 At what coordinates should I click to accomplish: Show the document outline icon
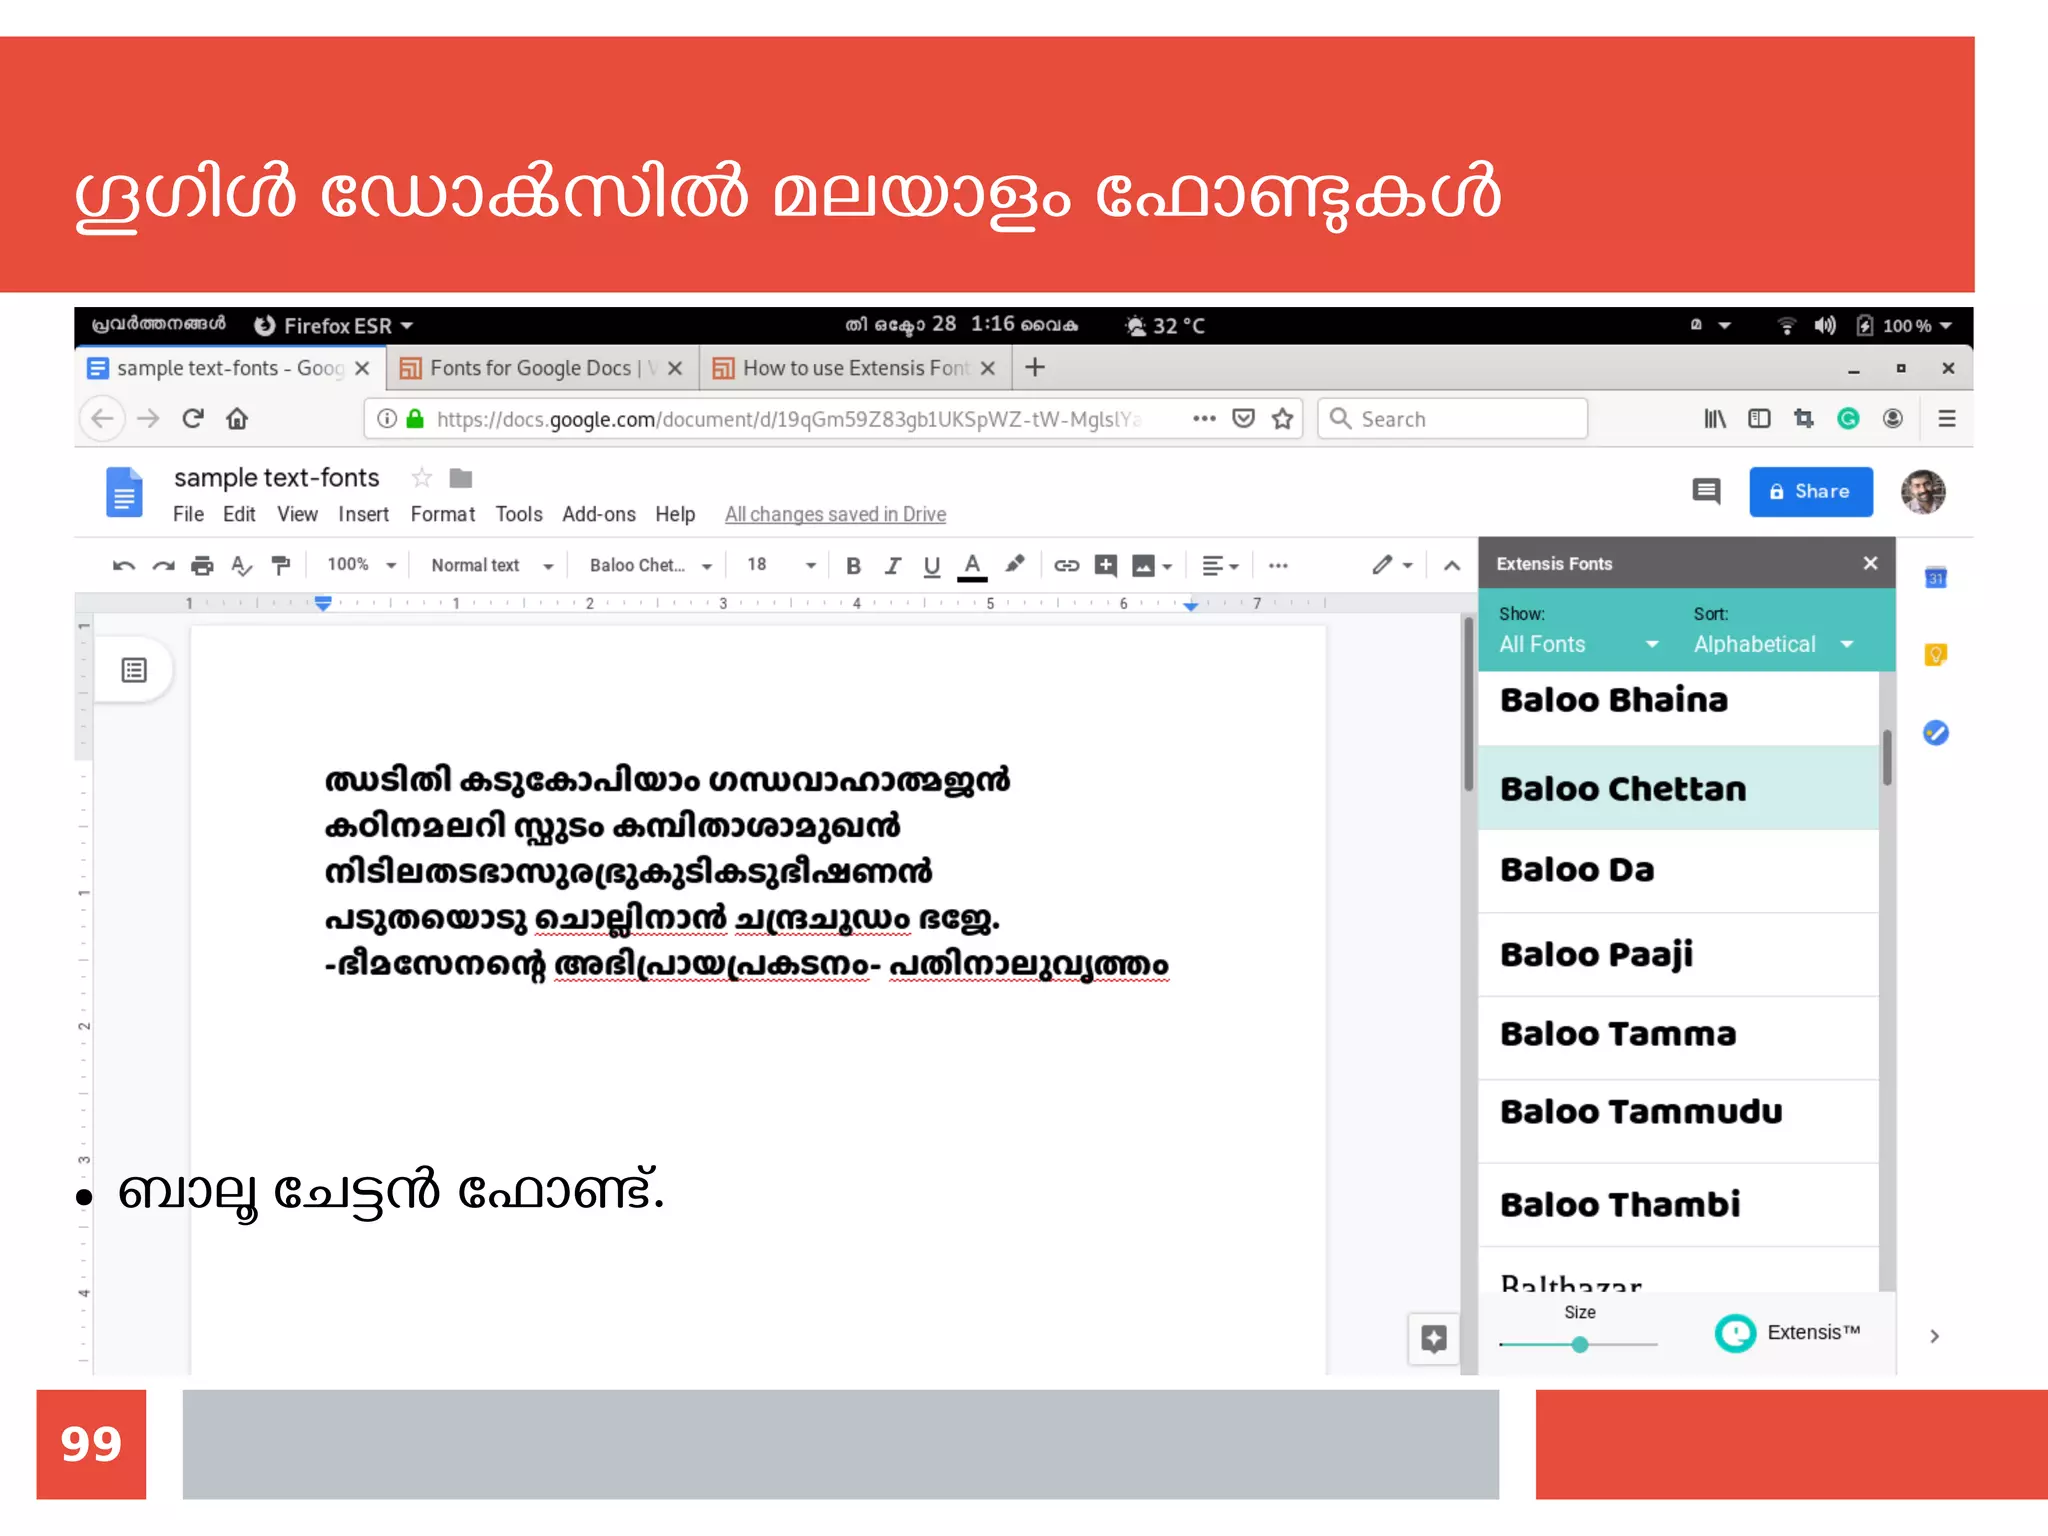(x=134, y=670)
